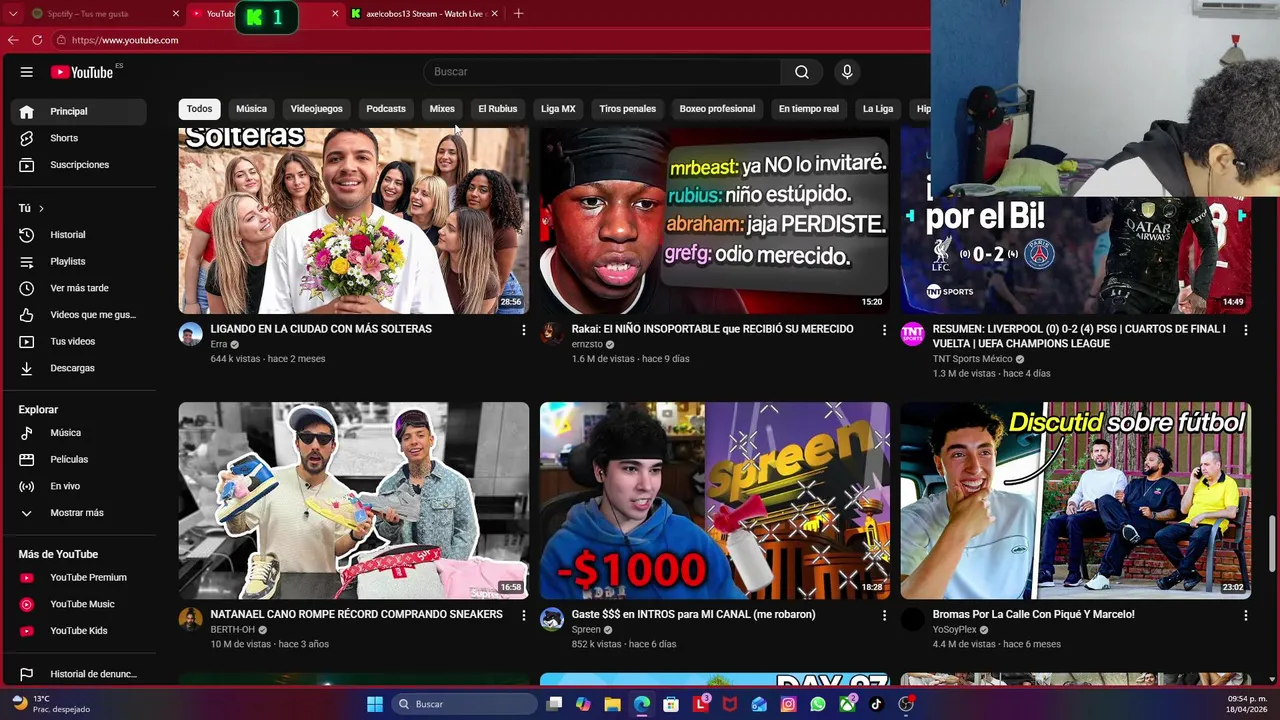Viewport: 1280px width, 720px height.
Task: Open Principal in the sidebar
Action: point(78,111)
